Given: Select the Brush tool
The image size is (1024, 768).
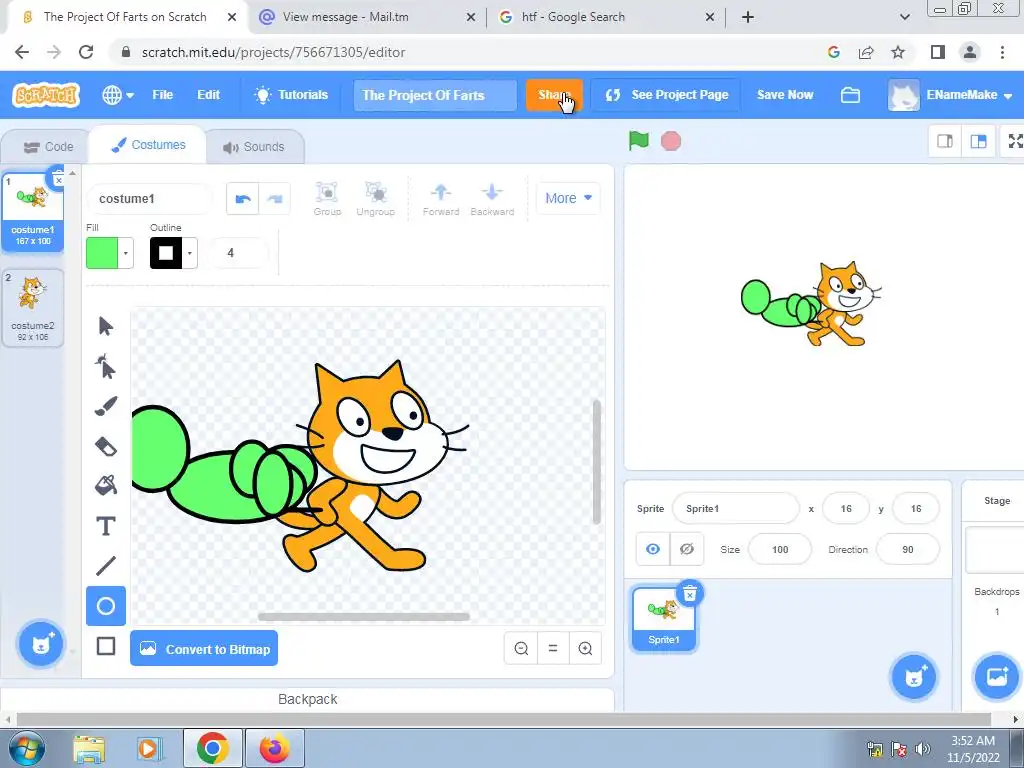Looking at the screenshot, I should pos(106,406).
